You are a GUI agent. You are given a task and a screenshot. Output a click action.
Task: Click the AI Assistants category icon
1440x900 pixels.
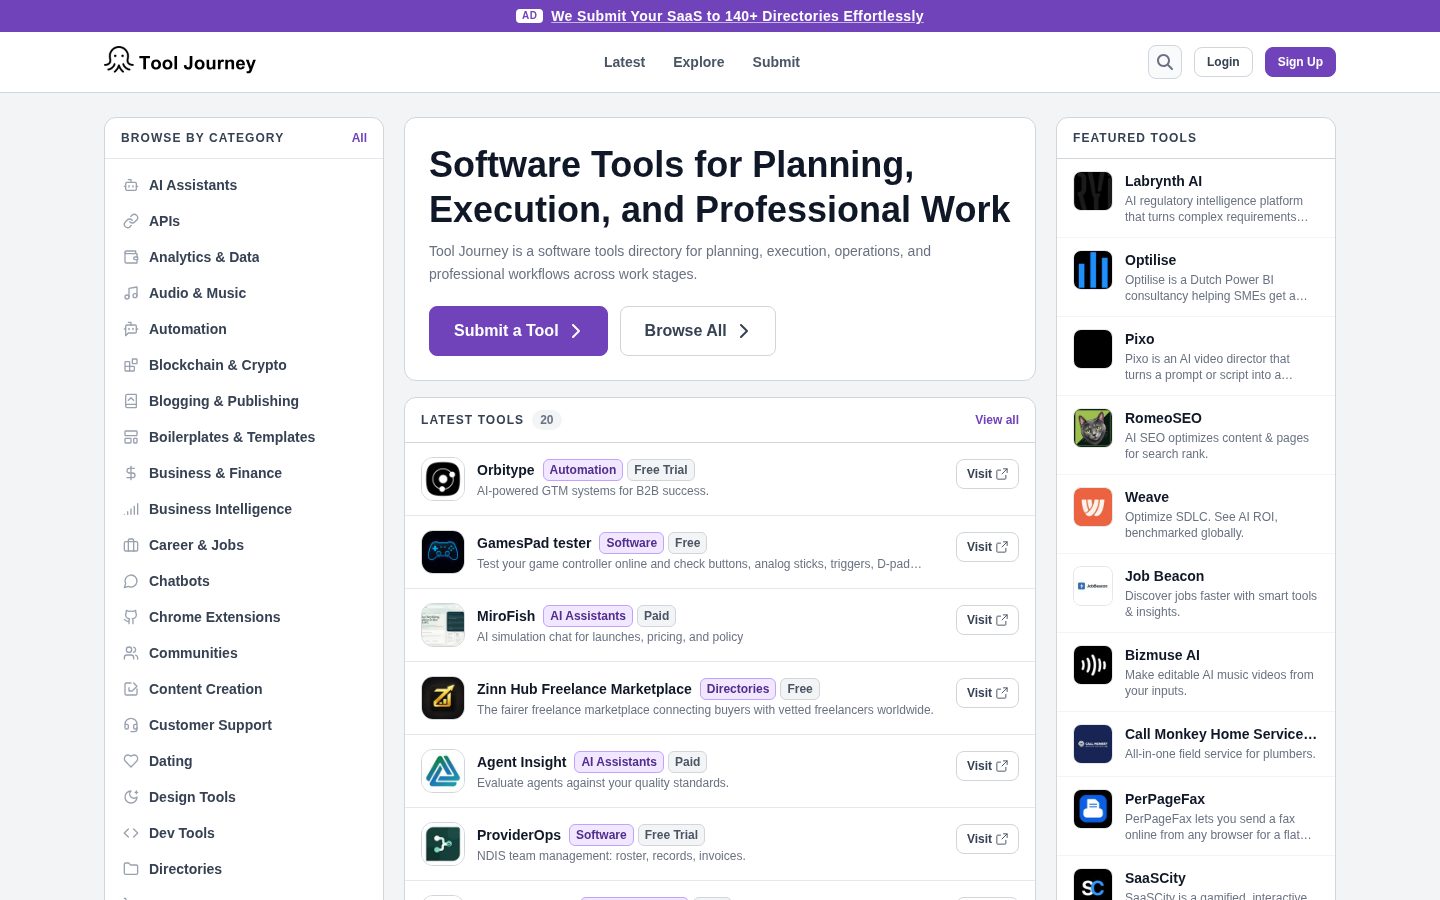point(131,185)
